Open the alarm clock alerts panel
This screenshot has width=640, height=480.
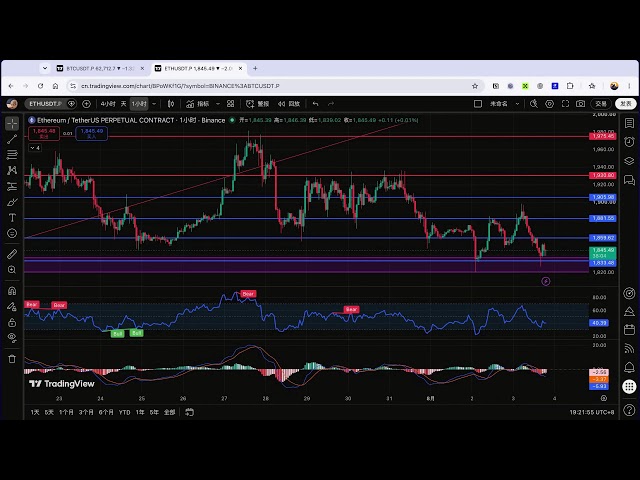click(629, 142)
